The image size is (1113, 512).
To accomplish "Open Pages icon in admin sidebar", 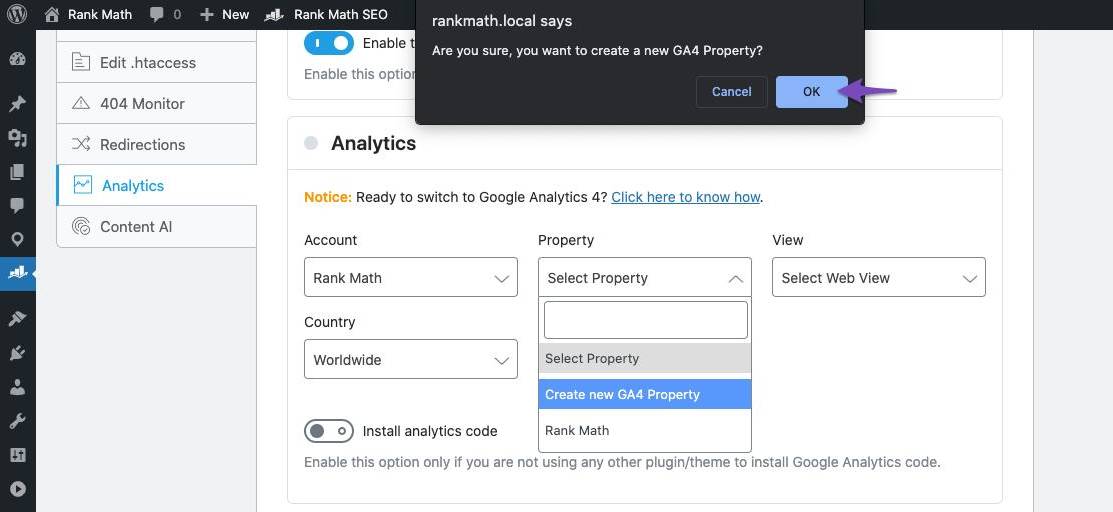I will pos(17,172).
